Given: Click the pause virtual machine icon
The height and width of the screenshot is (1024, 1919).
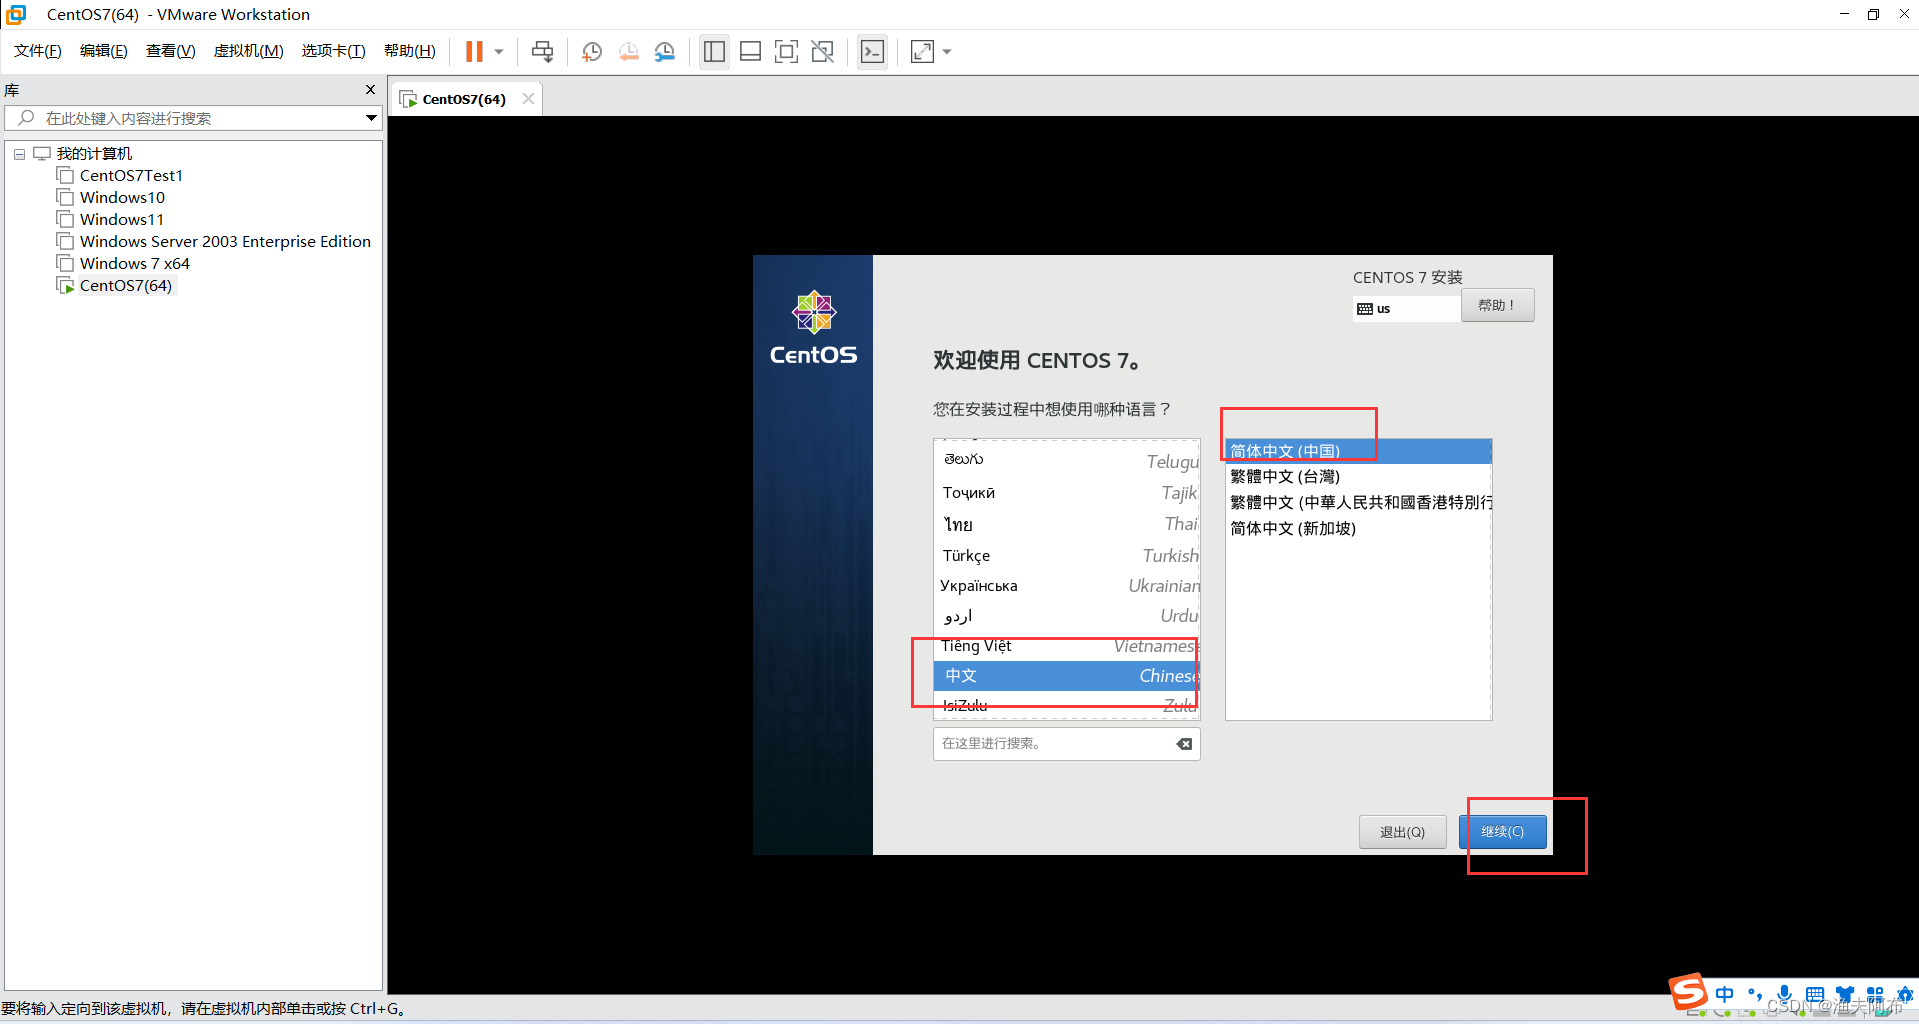Looking at the screenshot, I should [474, 51].
